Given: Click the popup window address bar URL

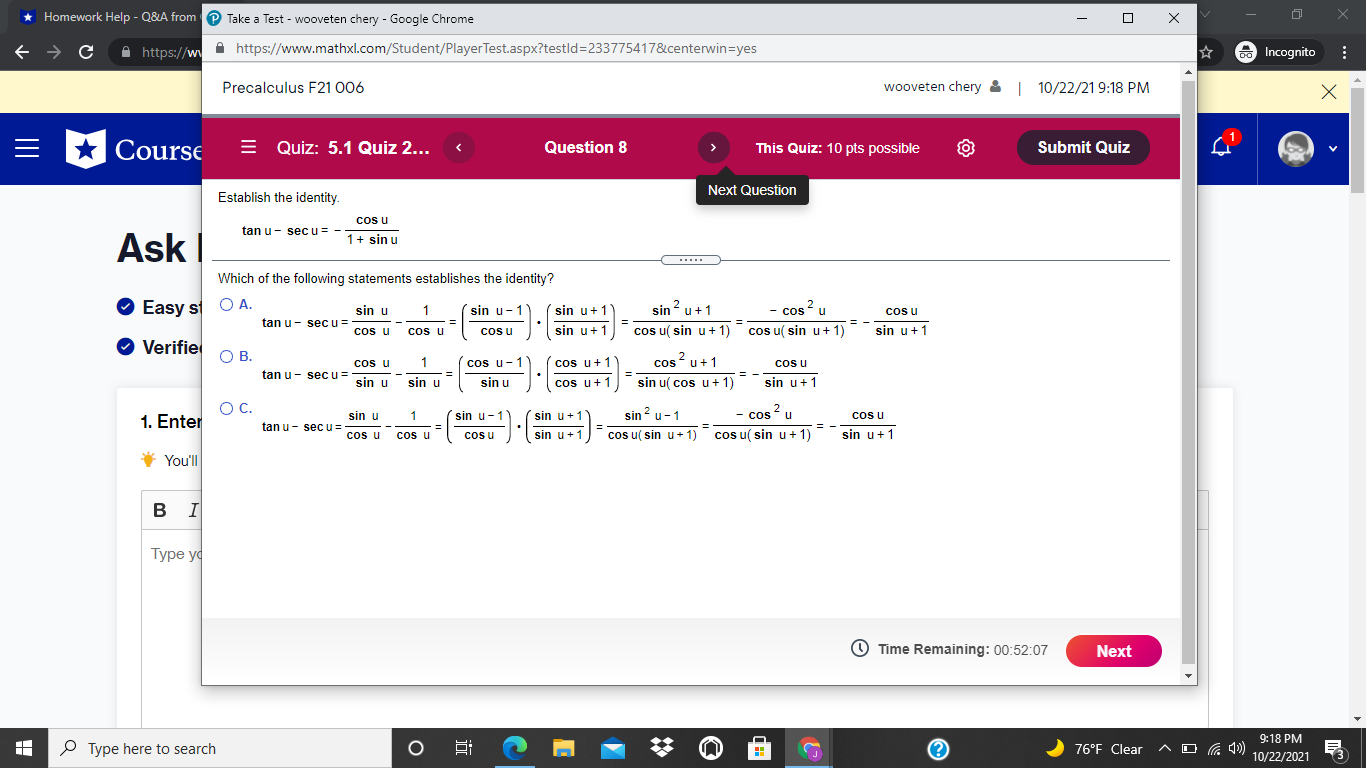Looking at the screenshot, I should coord(496,49).
